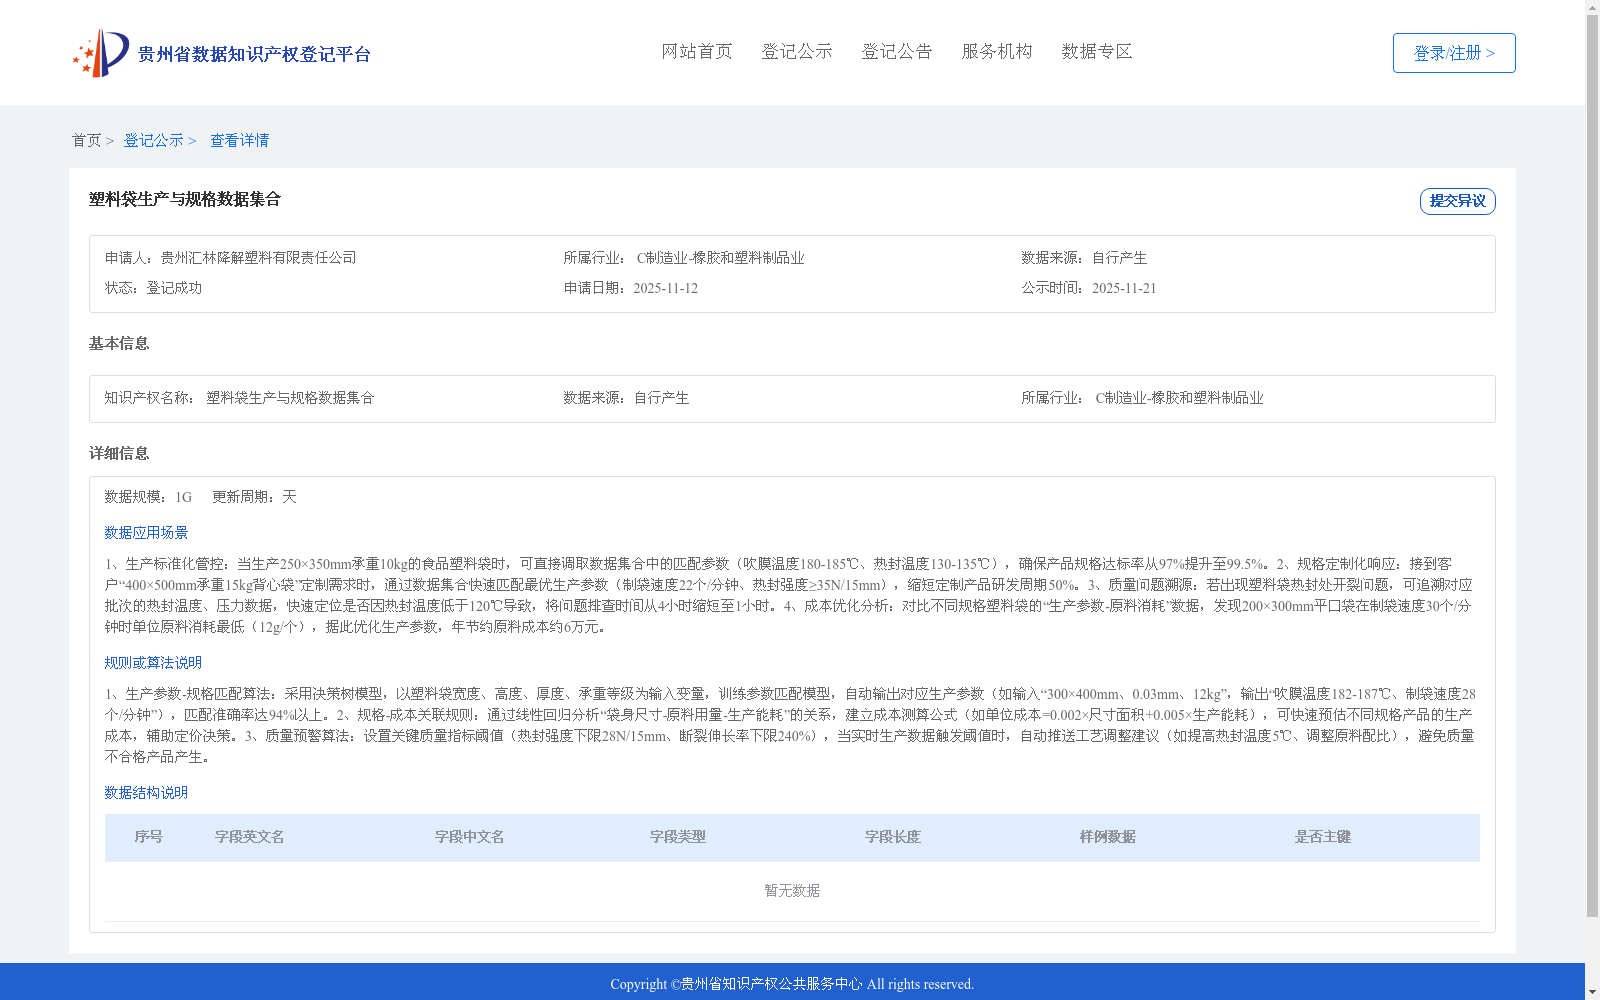Viewport: 1600px width, 1000px height.
Task: Submit an objection with 提交异议 button
Action: click(x=1458, y=201)
